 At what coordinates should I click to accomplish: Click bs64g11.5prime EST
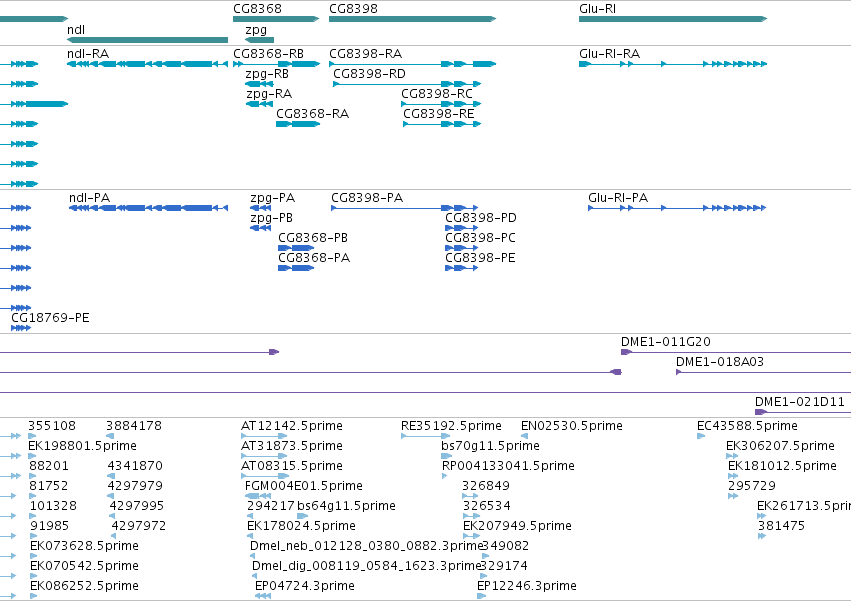pyautogui.click(x=303, y=516)
